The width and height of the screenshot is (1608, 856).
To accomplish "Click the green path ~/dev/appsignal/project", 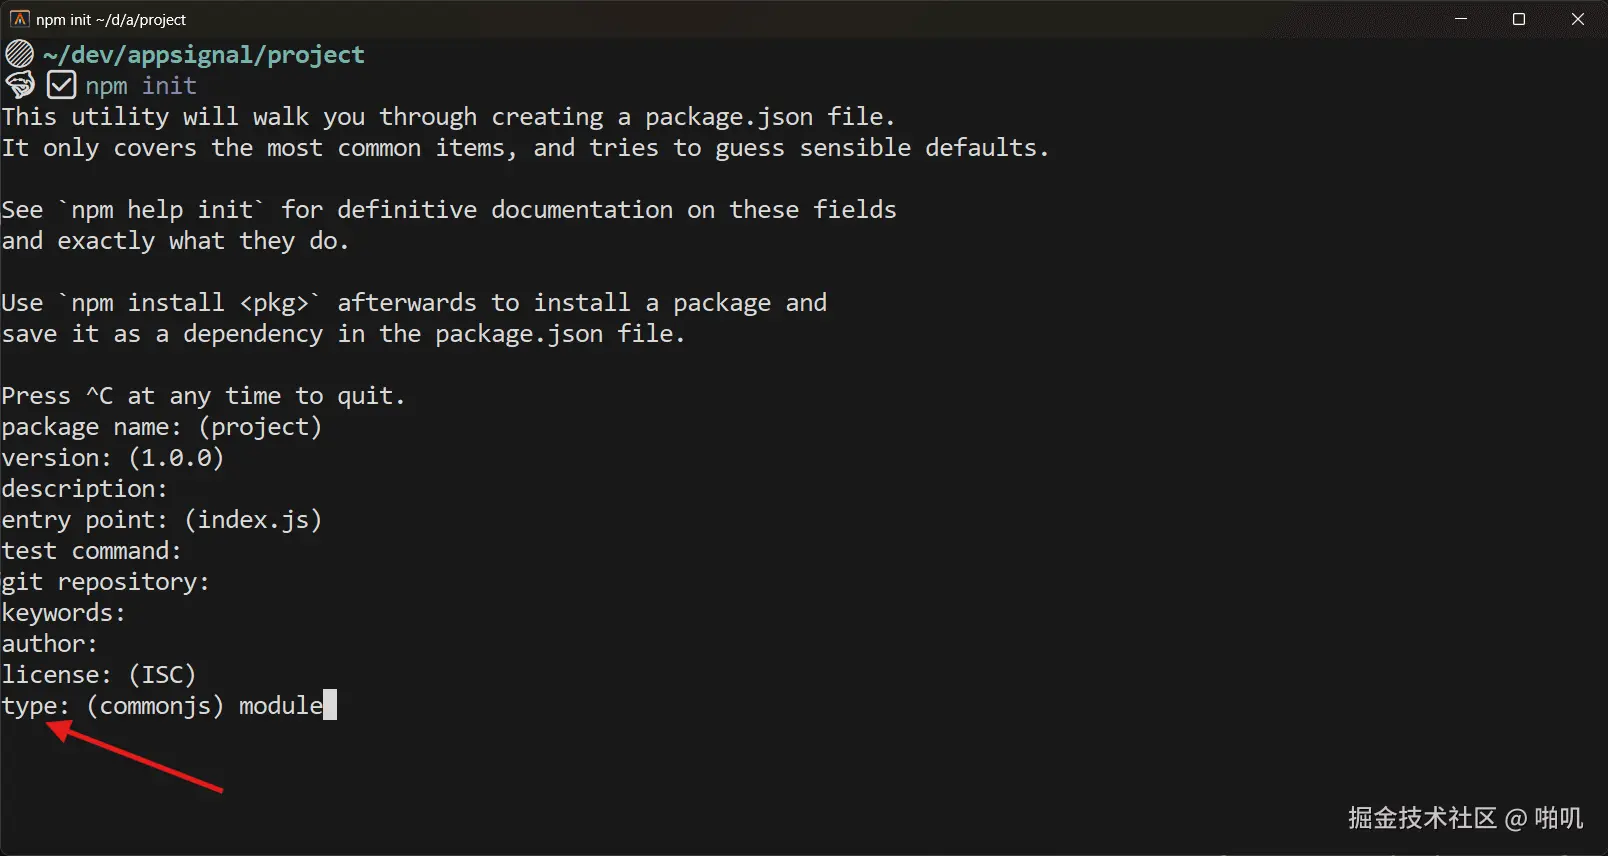I will [x=202, y=54].
